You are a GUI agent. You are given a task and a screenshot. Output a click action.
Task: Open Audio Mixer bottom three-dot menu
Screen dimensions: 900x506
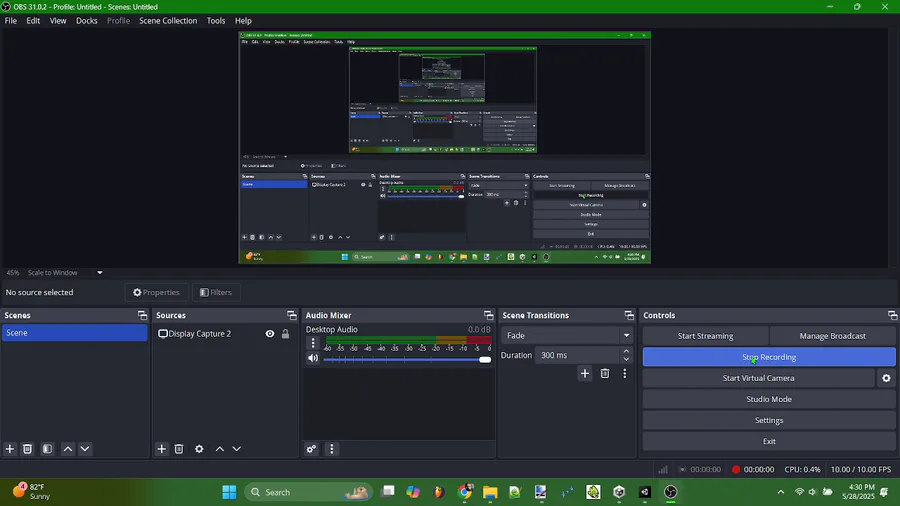331,449
